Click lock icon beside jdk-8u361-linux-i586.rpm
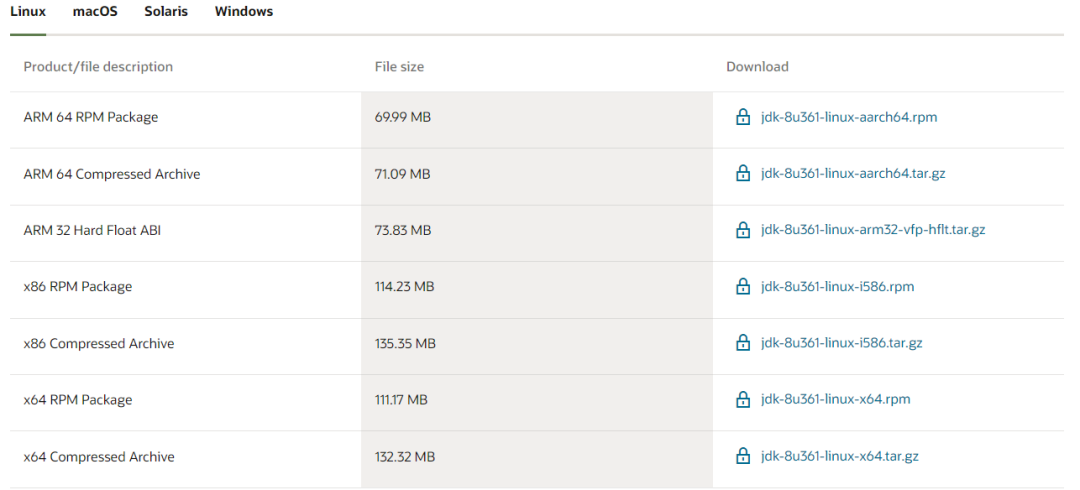 743,287
